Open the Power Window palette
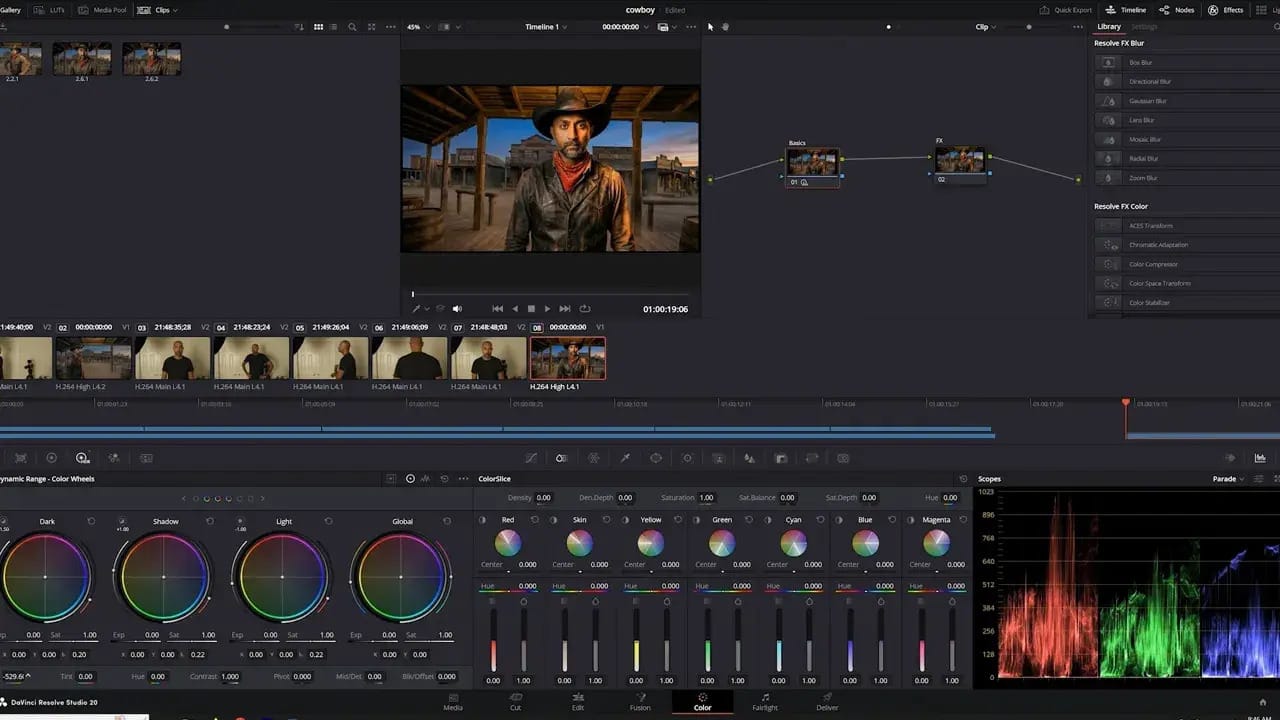This screenshot has width=1280, height=720. (656, 458)
